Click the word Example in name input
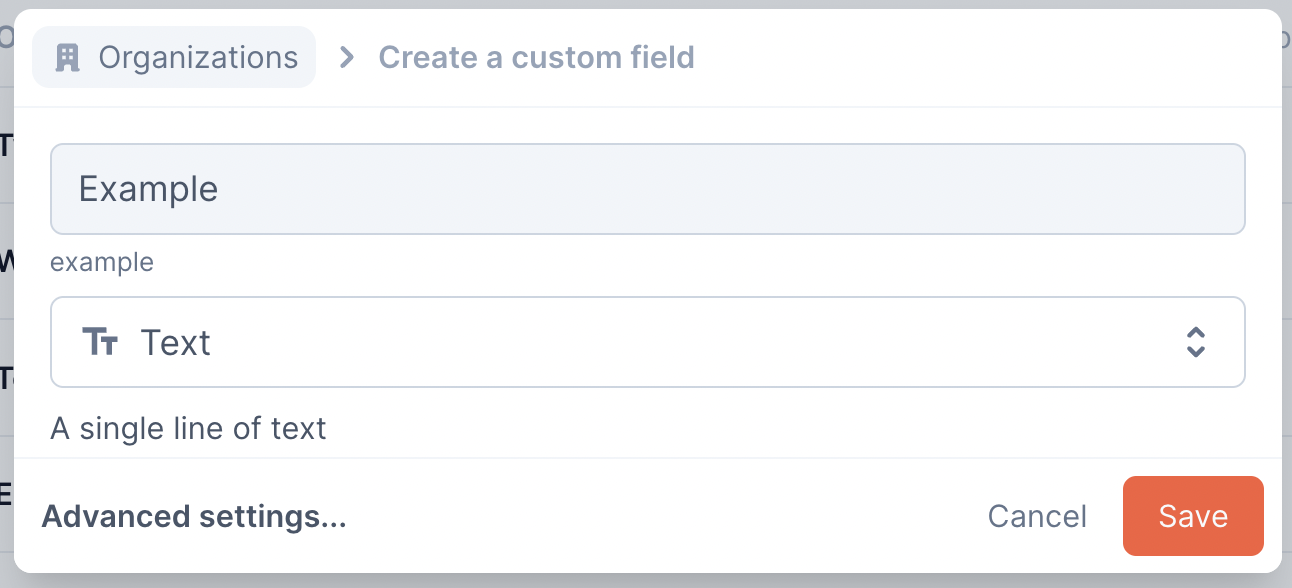This screenshot has width=1292, height=588. coord(148,189)
